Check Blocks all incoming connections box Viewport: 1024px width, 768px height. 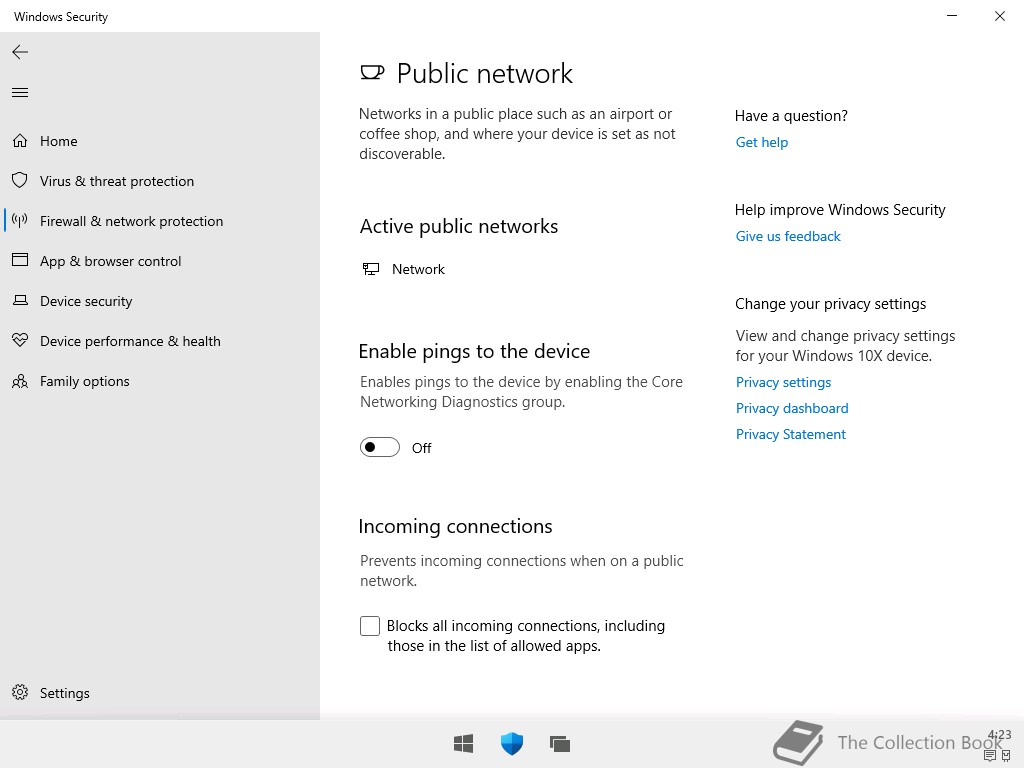[370, 626]
